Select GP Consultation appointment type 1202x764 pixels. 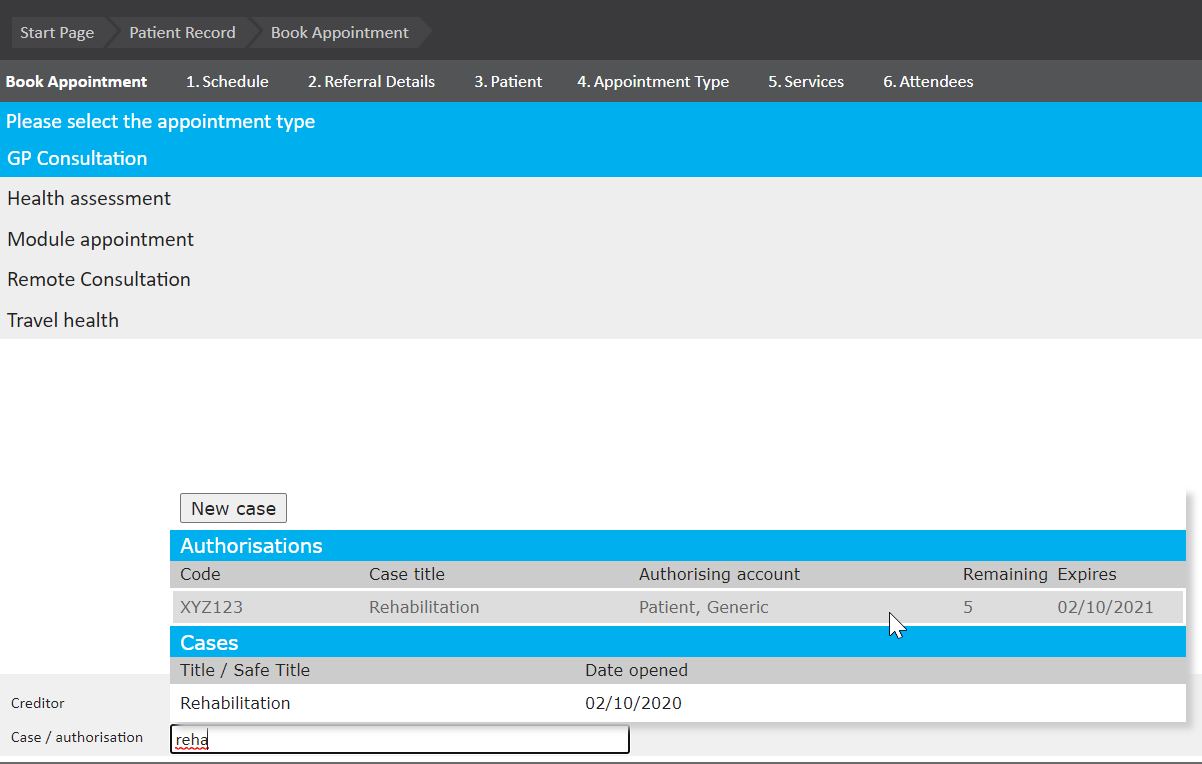click(x=77, y=159)
